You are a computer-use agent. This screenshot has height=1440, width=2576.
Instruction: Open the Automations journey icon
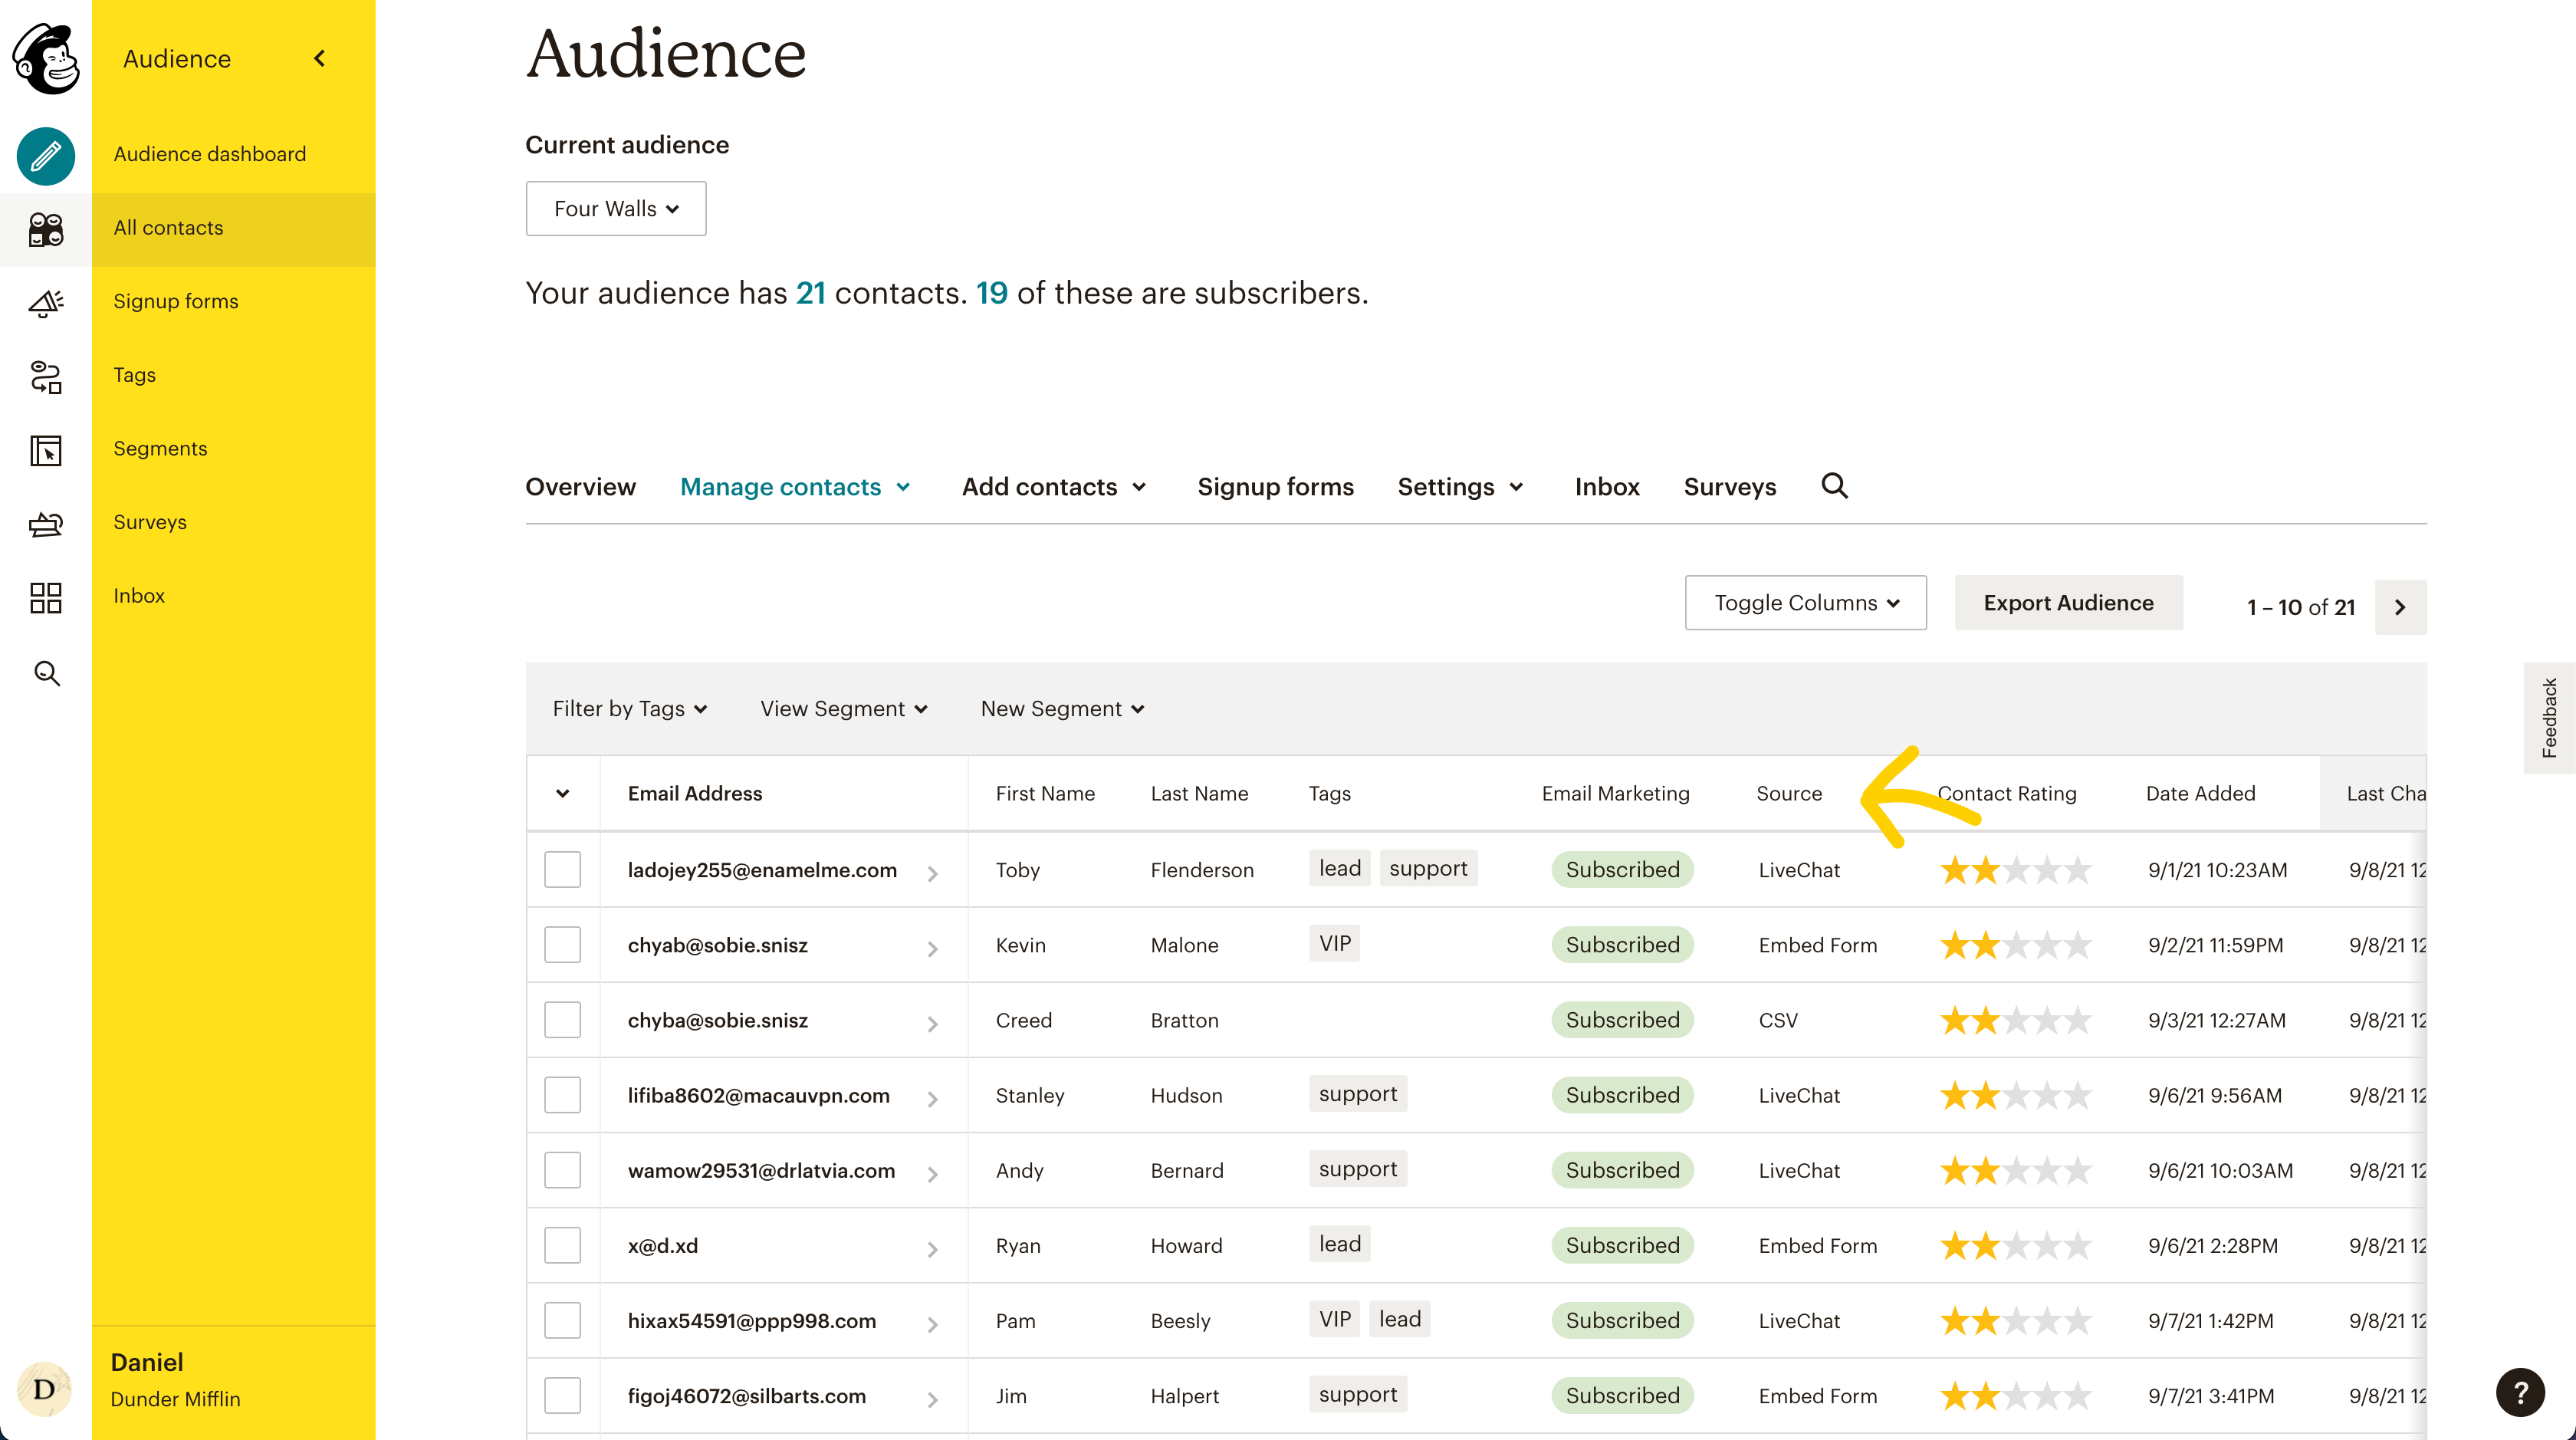pos(46,377)
